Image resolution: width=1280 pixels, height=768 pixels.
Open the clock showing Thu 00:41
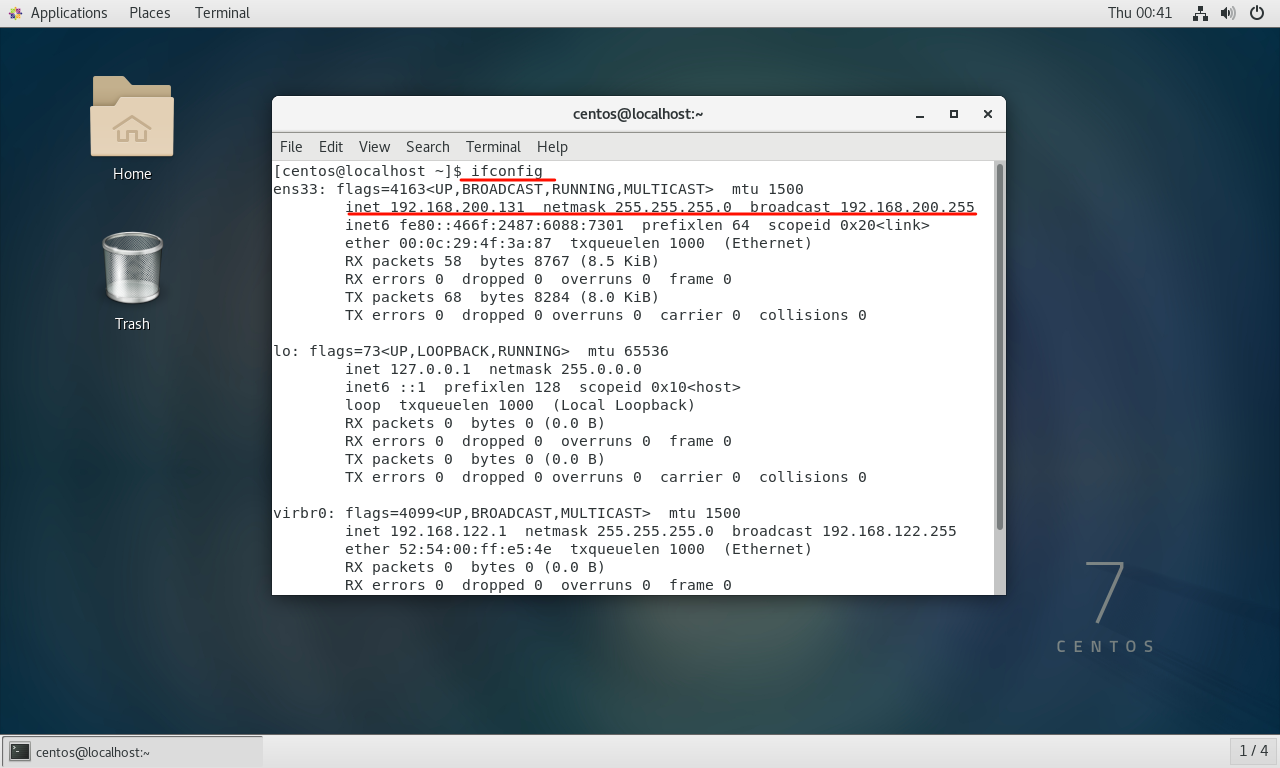click(x=1139, y=13)
